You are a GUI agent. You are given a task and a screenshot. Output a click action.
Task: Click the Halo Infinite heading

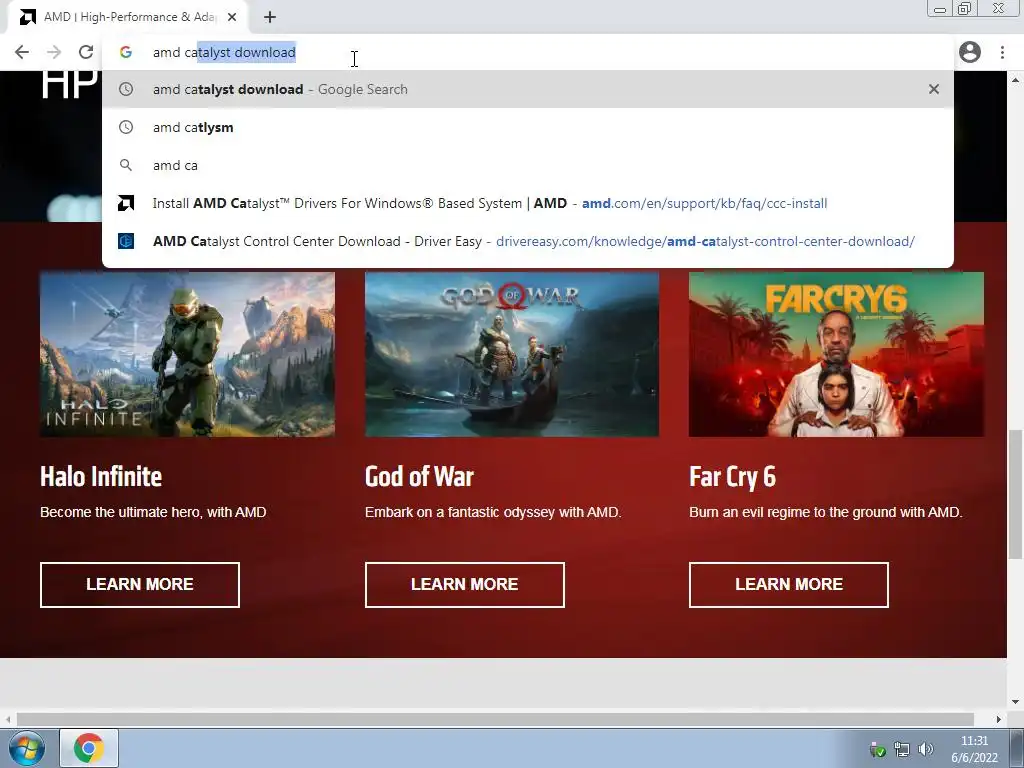101,477
